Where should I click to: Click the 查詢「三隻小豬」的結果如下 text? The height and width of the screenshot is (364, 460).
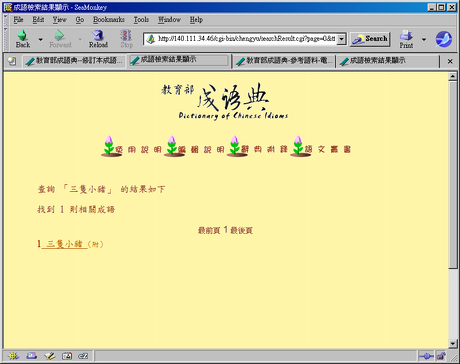coord(101,189)
